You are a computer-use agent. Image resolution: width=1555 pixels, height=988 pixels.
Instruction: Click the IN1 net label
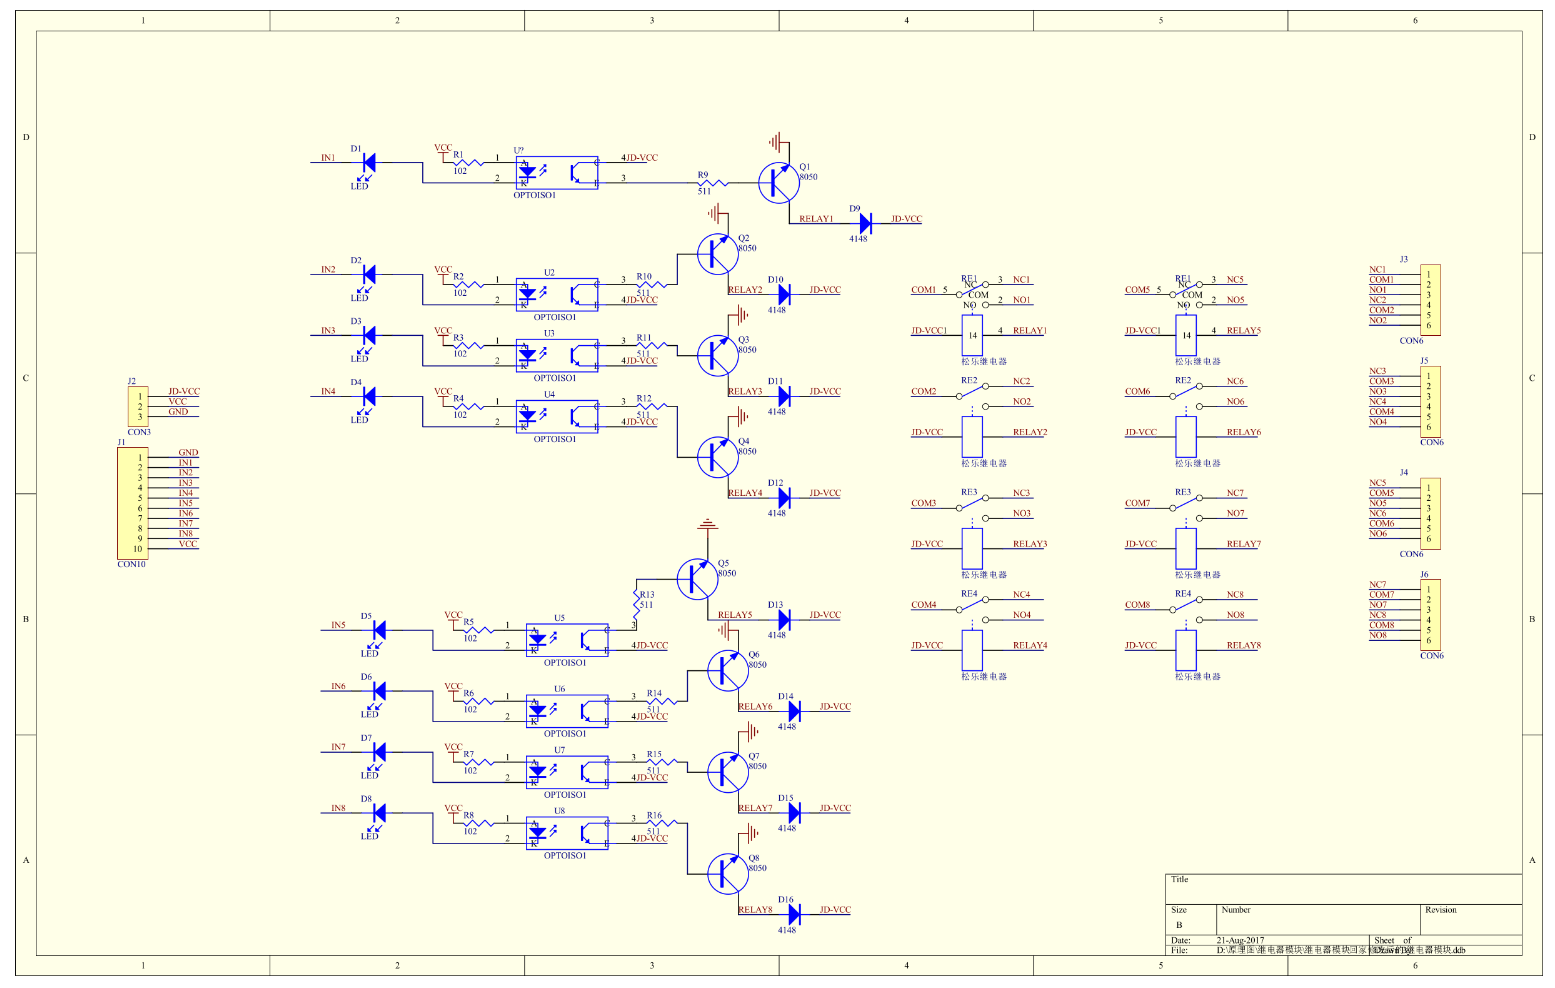[328, 158]
